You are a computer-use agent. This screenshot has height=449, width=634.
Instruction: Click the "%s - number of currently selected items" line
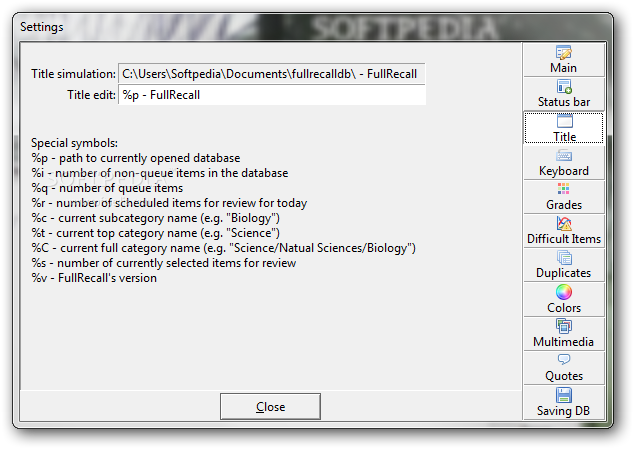point(164,263)
